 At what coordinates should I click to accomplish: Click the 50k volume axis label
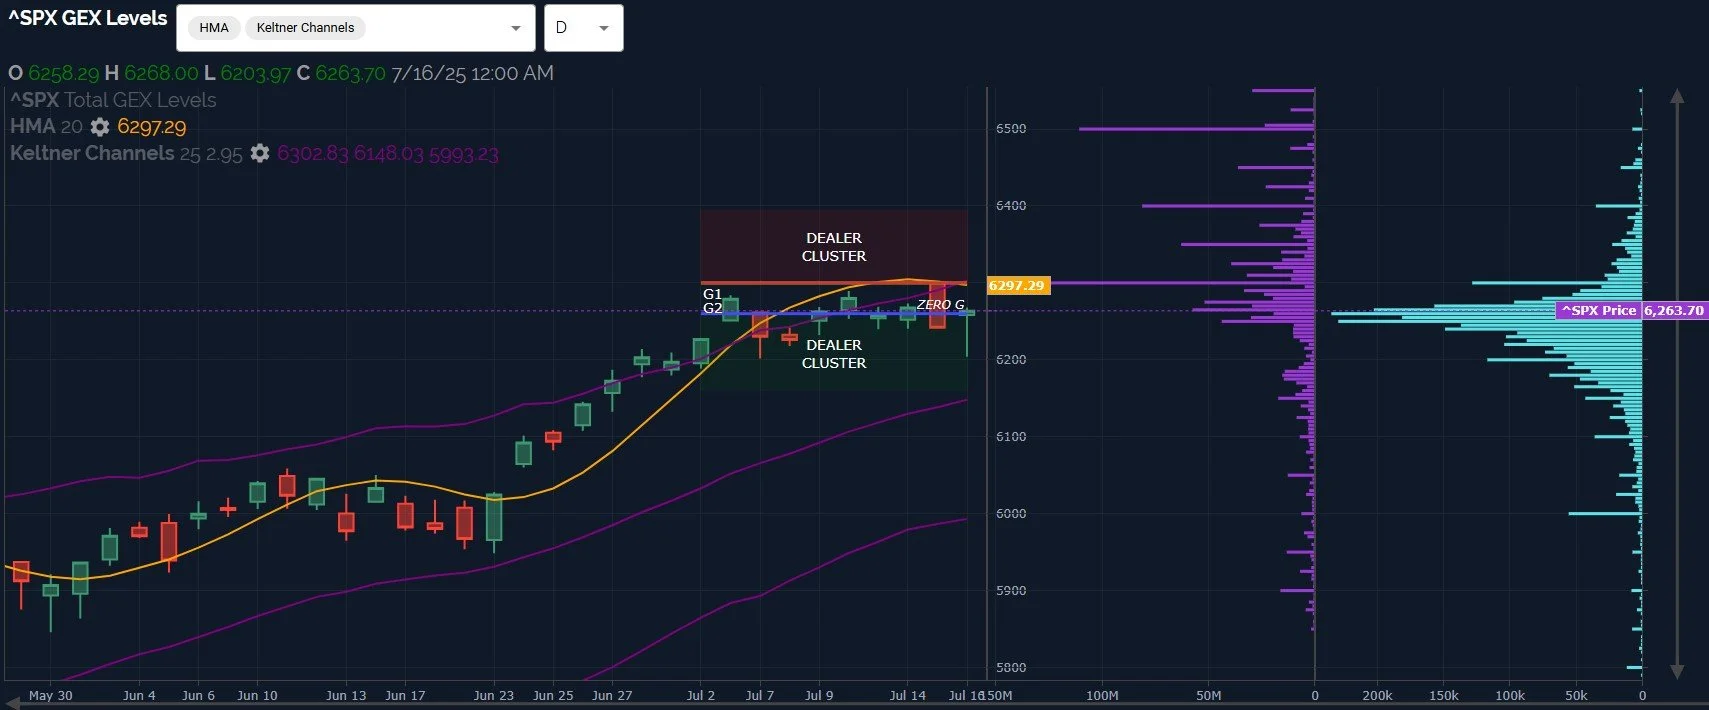click(1576, 695)
